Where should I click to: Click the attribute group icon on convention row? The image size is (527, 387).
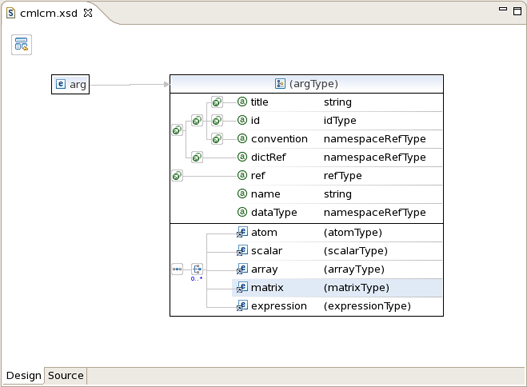(x=217, y=139)
